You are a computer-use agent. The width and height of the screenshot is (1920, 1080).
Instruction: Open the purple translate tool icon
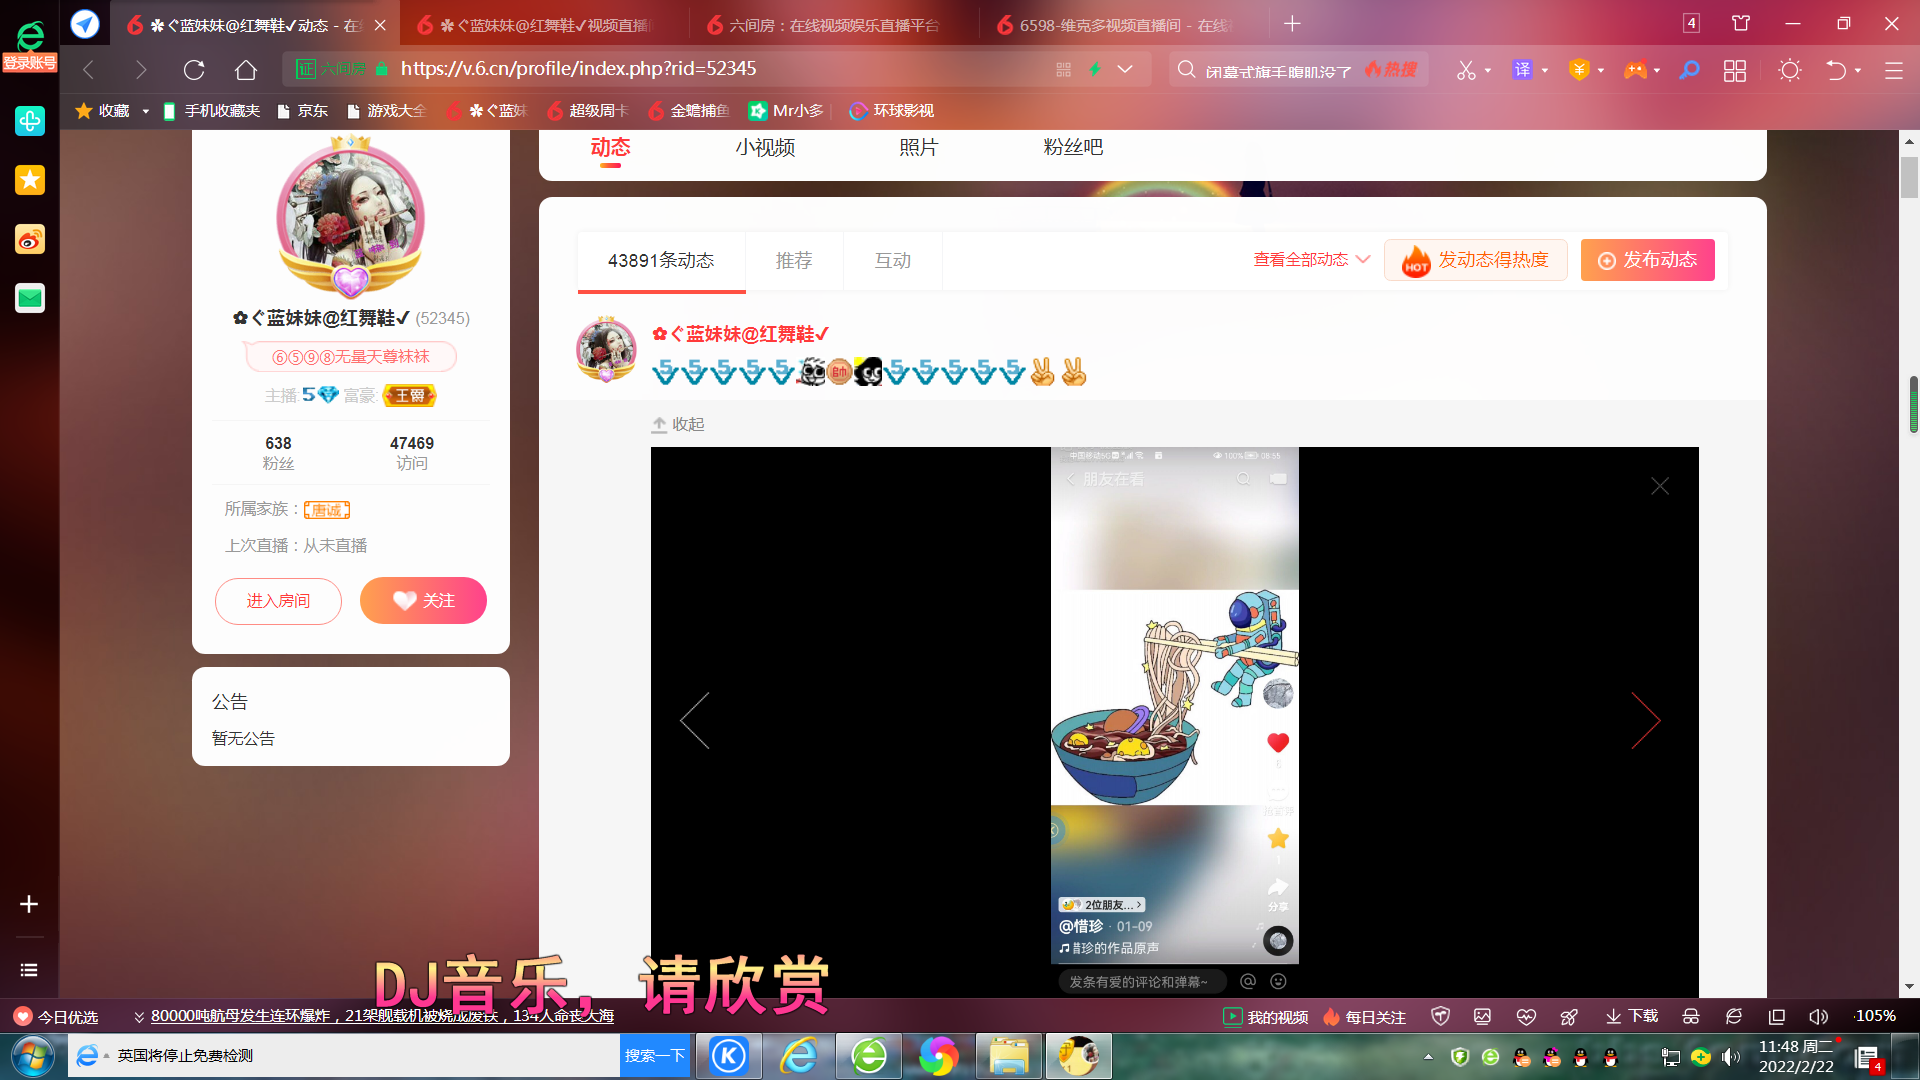(x=1522, y=70)
